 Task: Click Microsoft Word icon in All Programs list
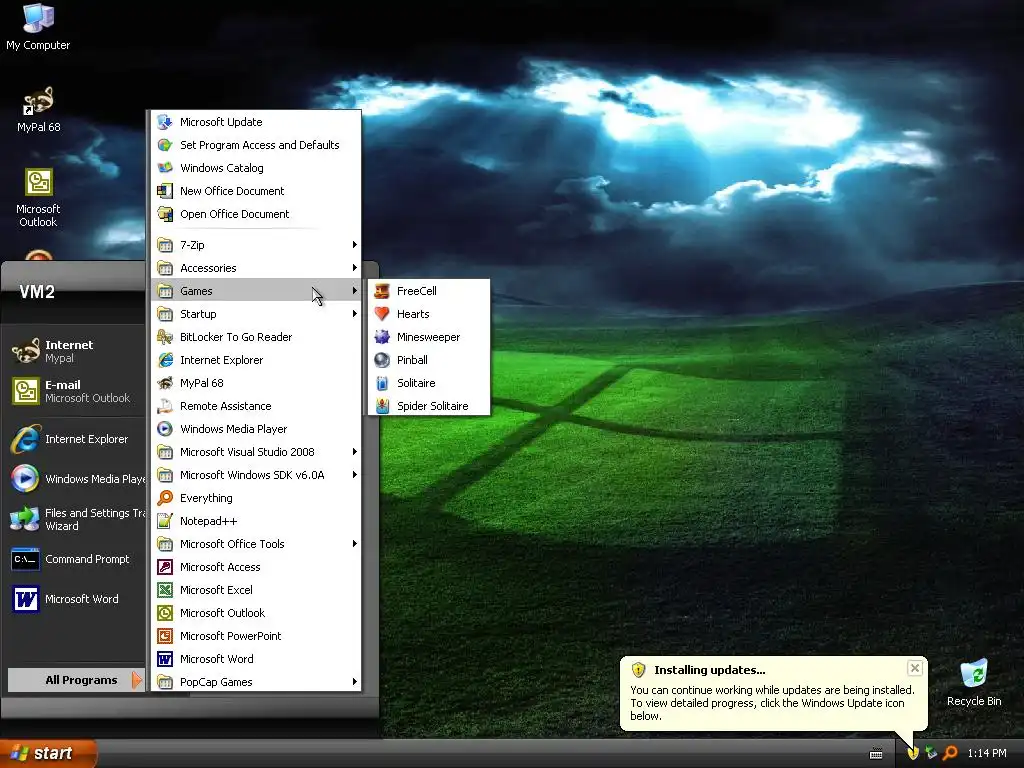(165, 659)
